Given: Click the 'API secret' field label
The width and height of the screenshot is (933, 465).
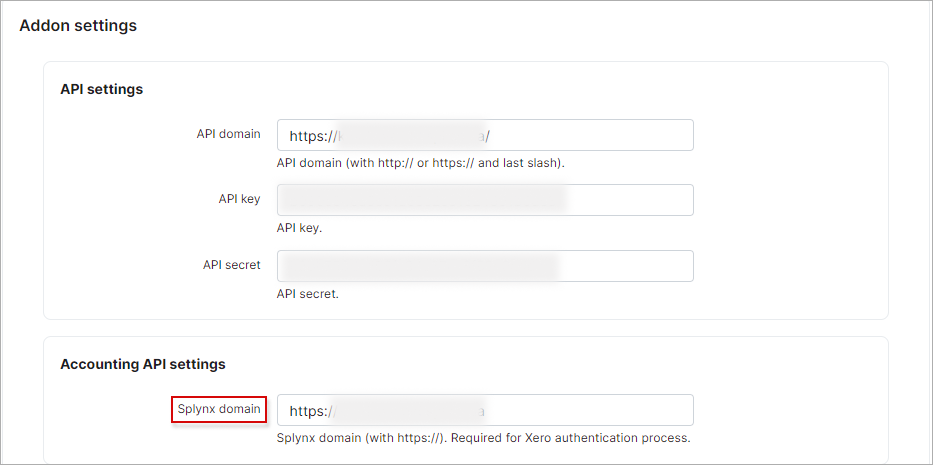Looking at the screenshot, I should coord(231,265).
